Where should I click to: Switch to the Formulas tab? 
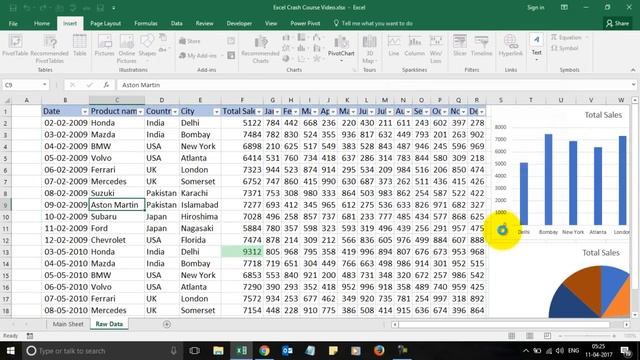point(146,24)
